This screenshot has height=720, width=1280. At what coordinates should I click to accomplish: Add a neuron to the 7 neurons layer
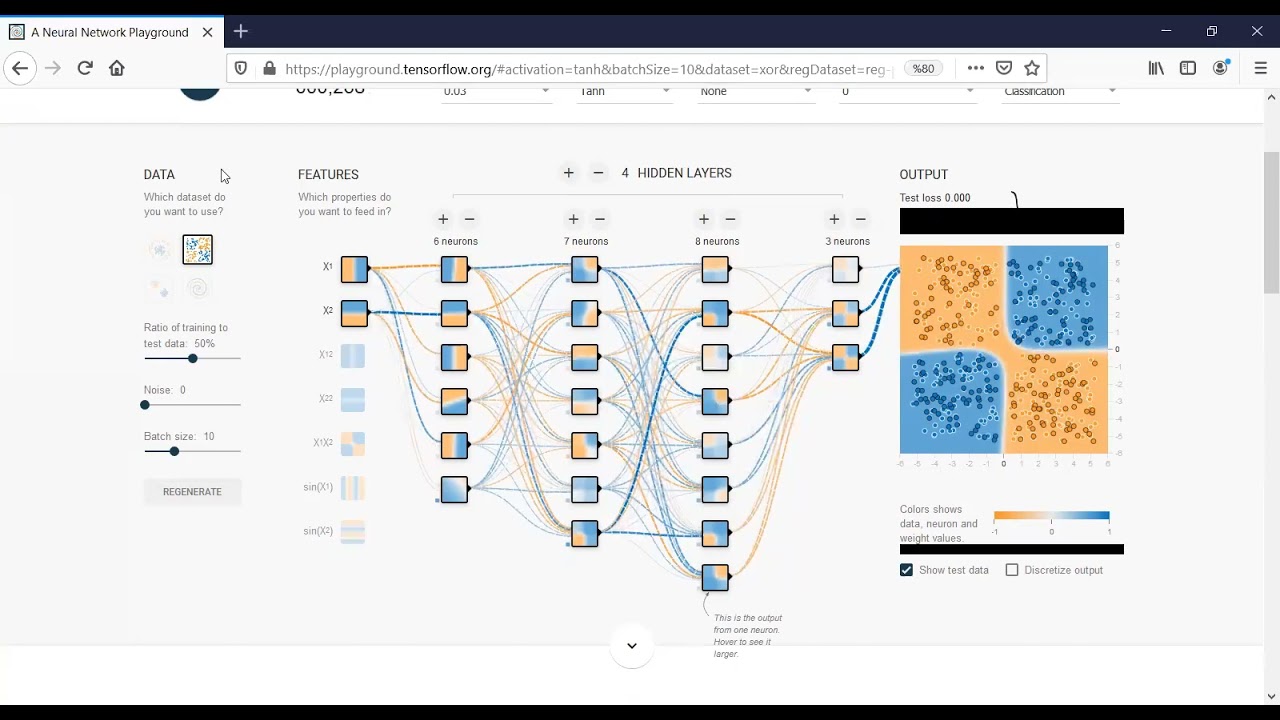[573, 219]
